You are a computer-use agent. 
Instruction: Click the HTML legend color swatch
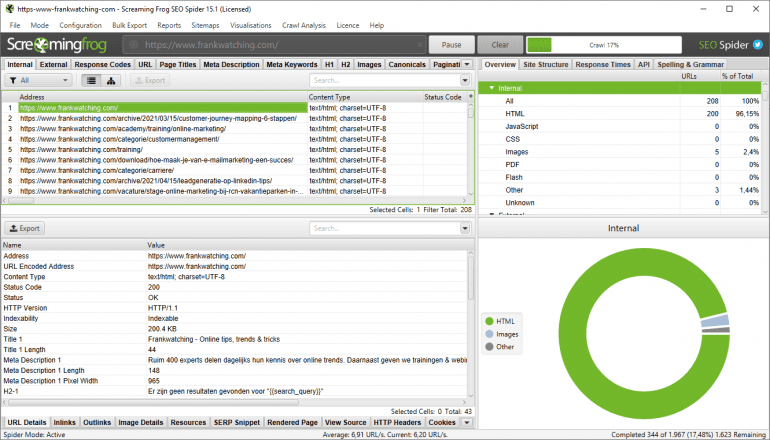pyautogui.click(x=489, y=321)
